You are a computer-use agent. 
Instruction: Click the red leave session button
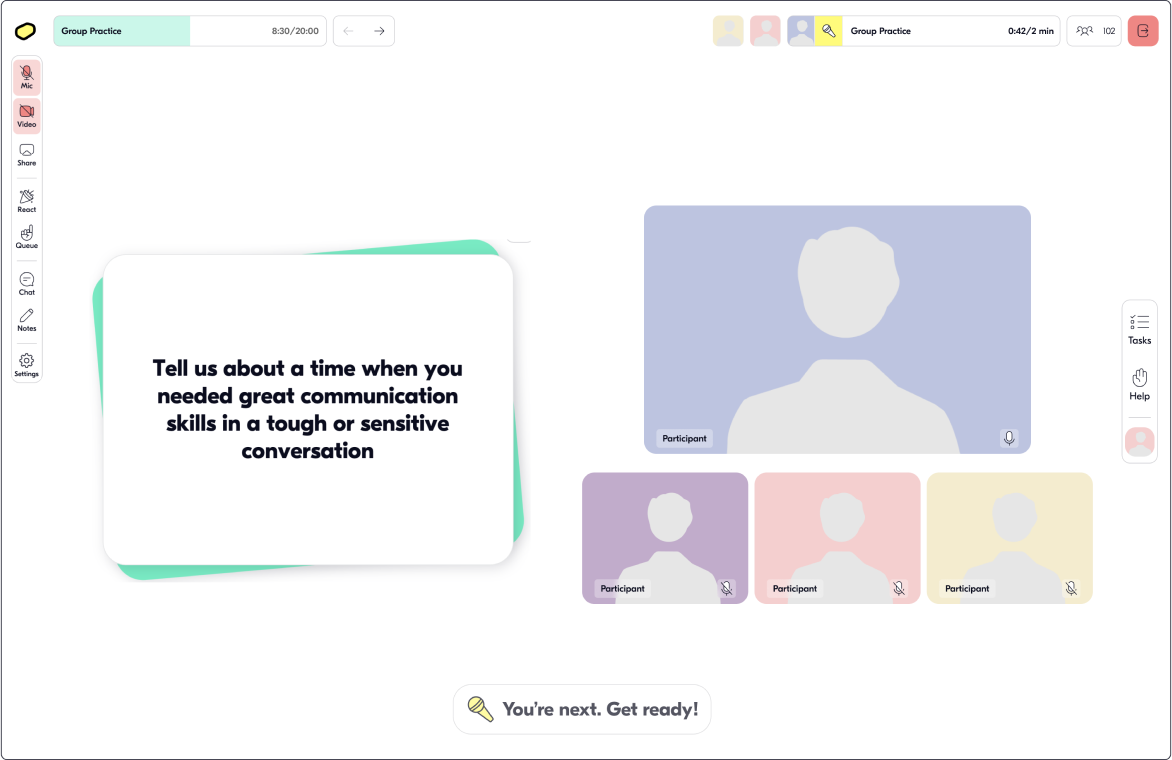(1143, 31)
